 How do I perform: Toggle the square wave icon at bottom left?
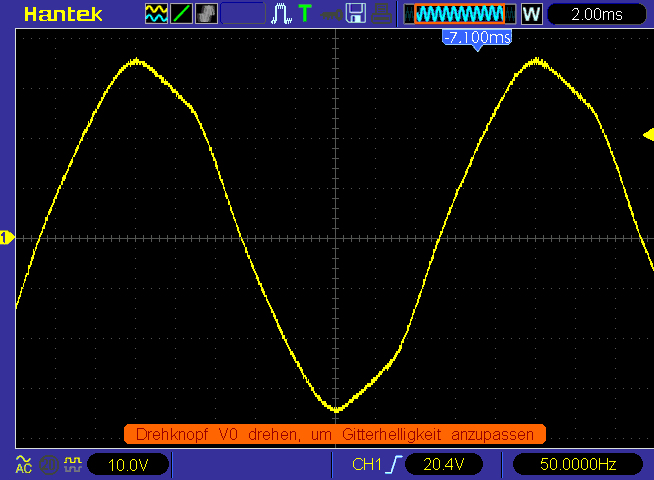coord(72,464)
